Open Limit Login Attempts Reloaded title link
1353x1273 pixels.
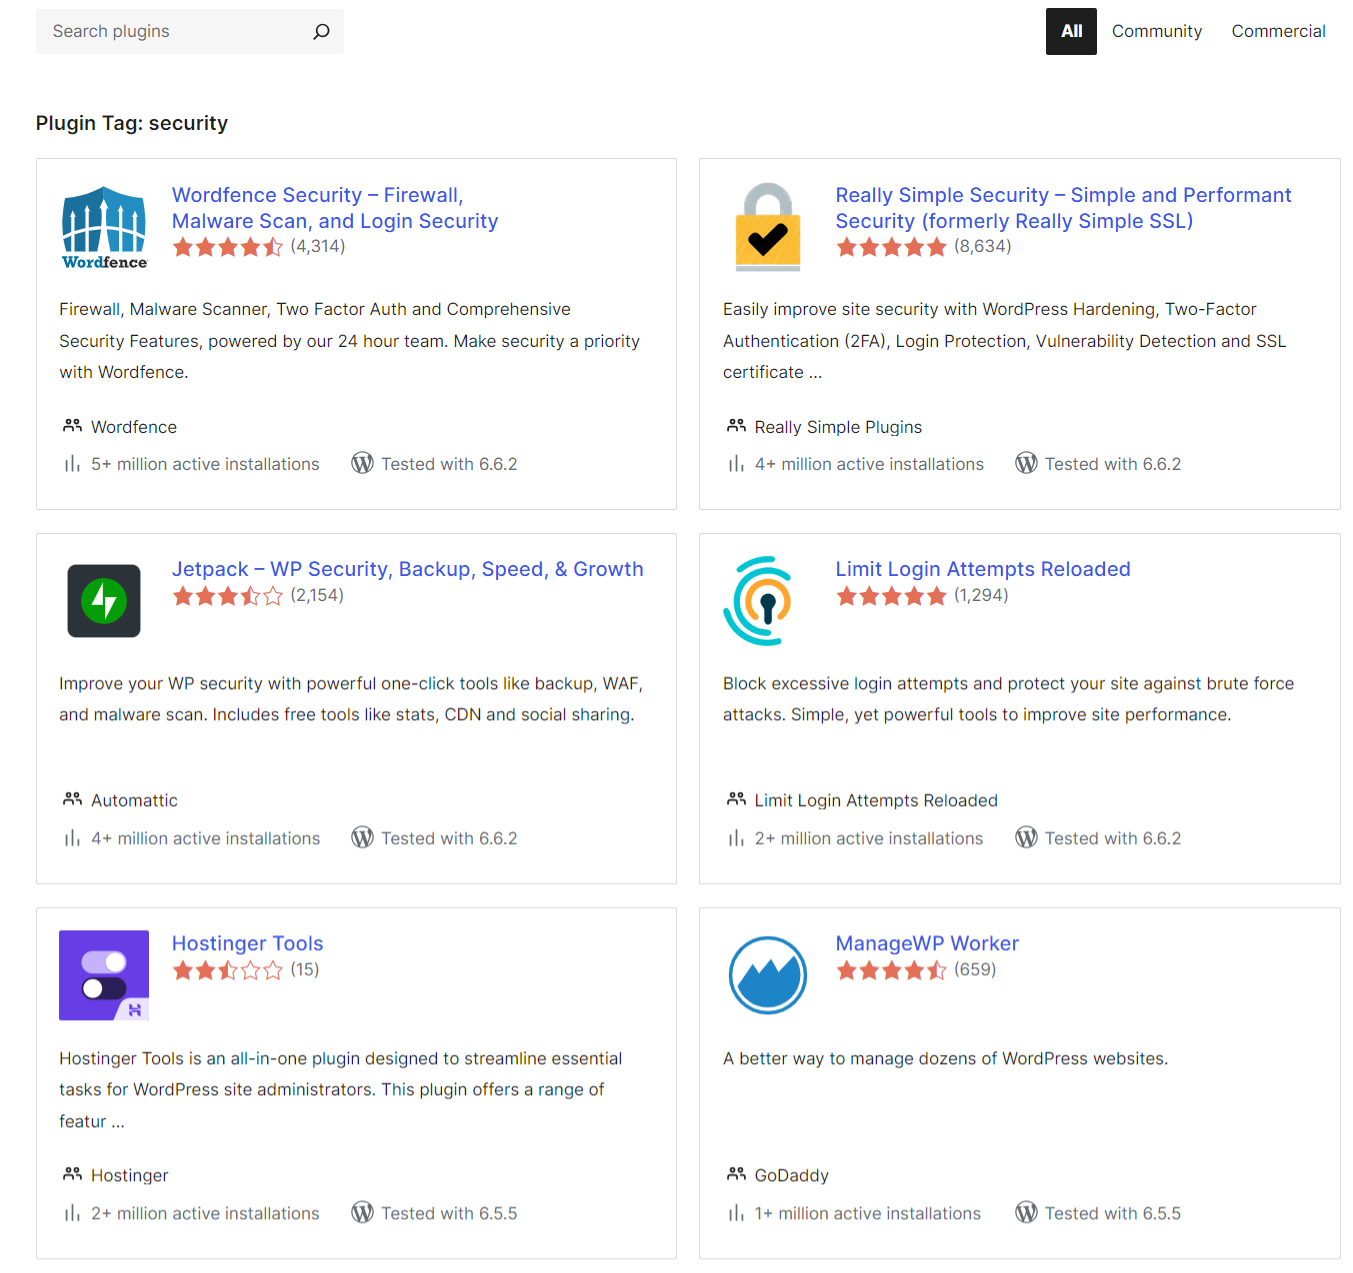pyautogui.click(x=982, y=569)
